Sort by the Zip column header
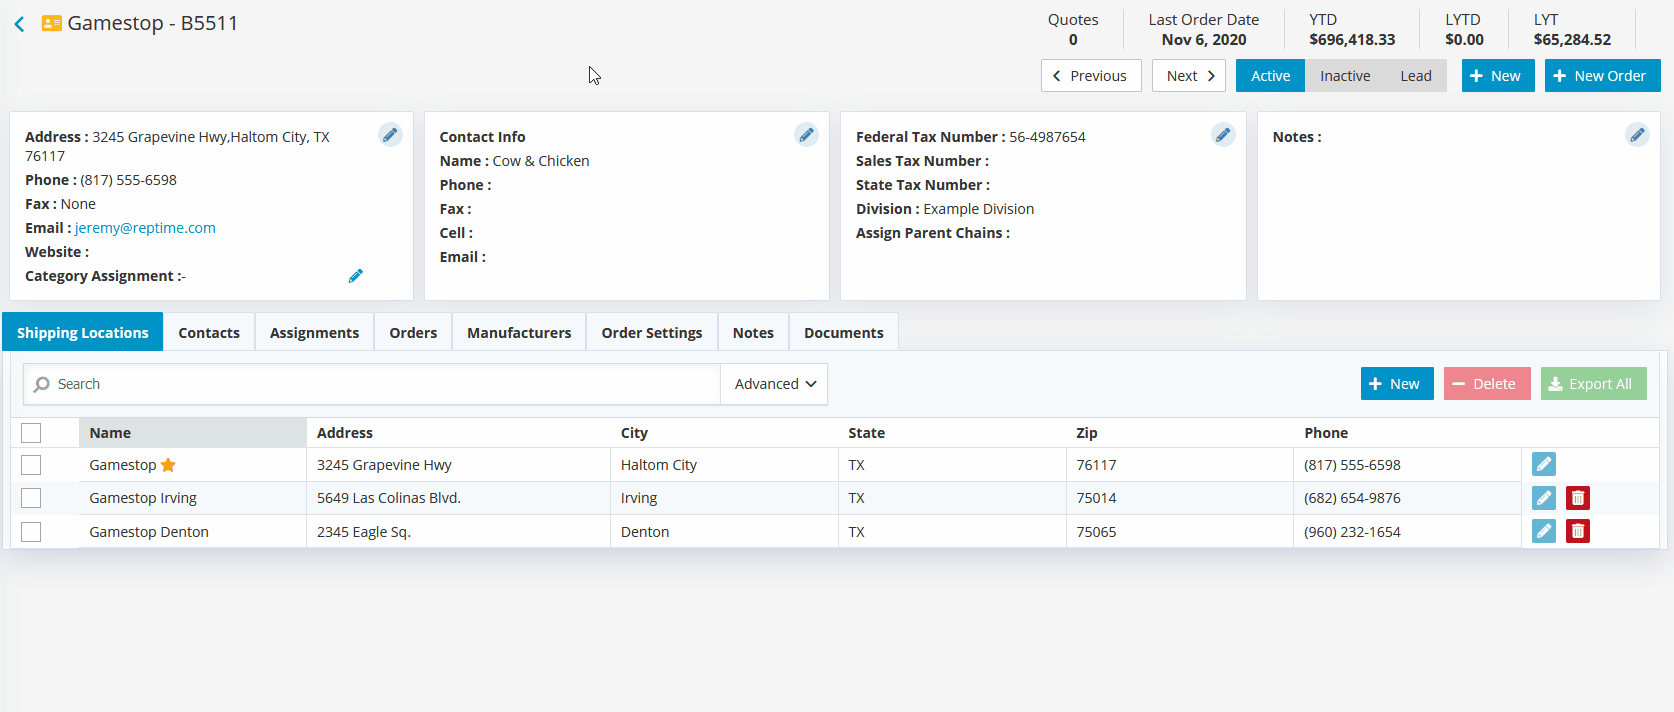 tap(1180, 433)
